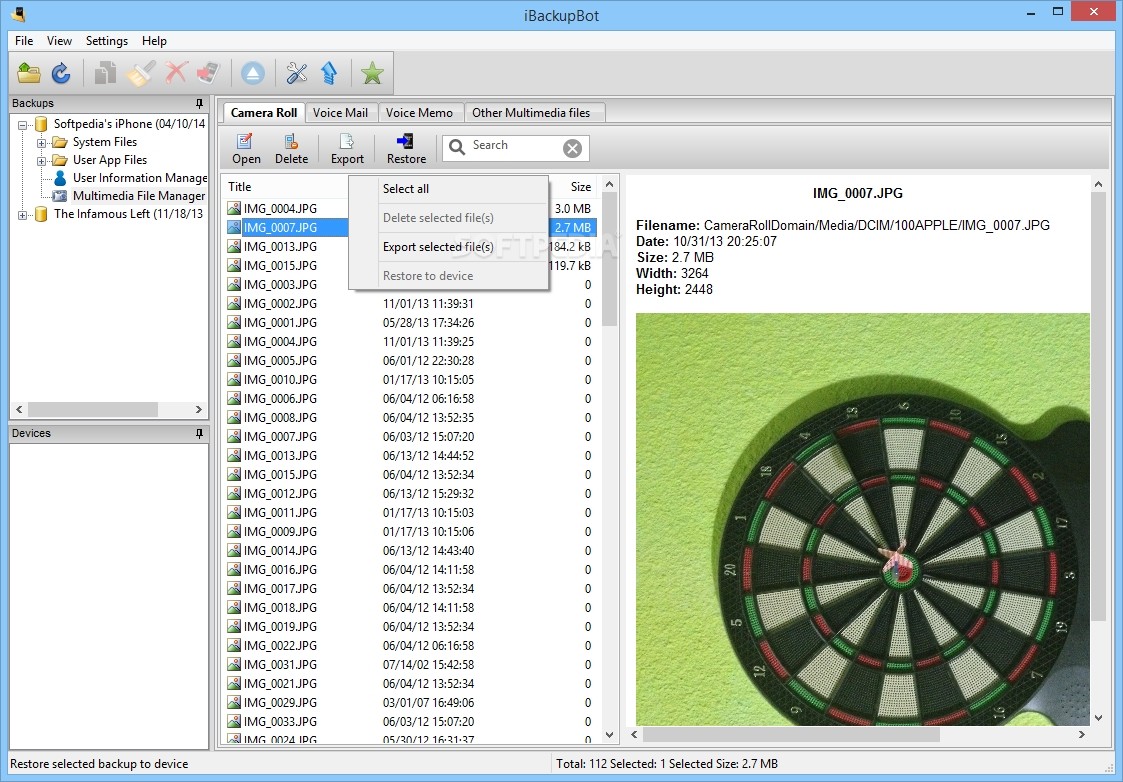Open the View menu
The height and width of the screenshot is (782, 1123).
(x=59, y=41)
